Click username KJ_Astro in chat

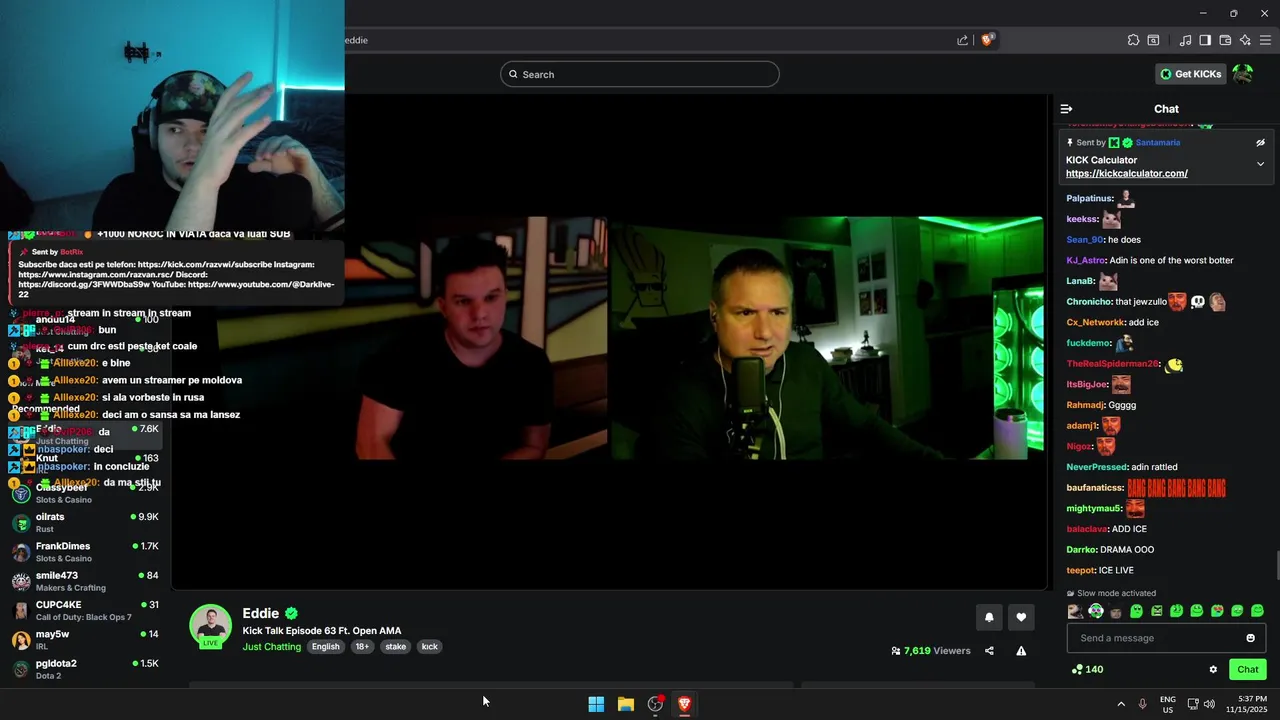click(1086, 261)
